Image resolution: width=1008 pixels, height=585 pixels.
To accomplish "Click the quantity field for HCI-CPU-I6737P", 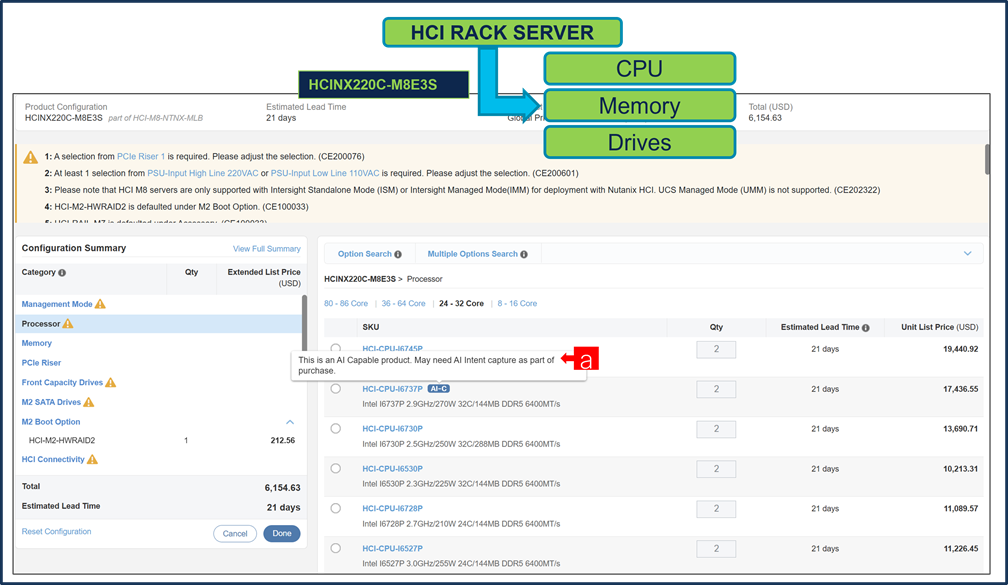I will 716,389.
